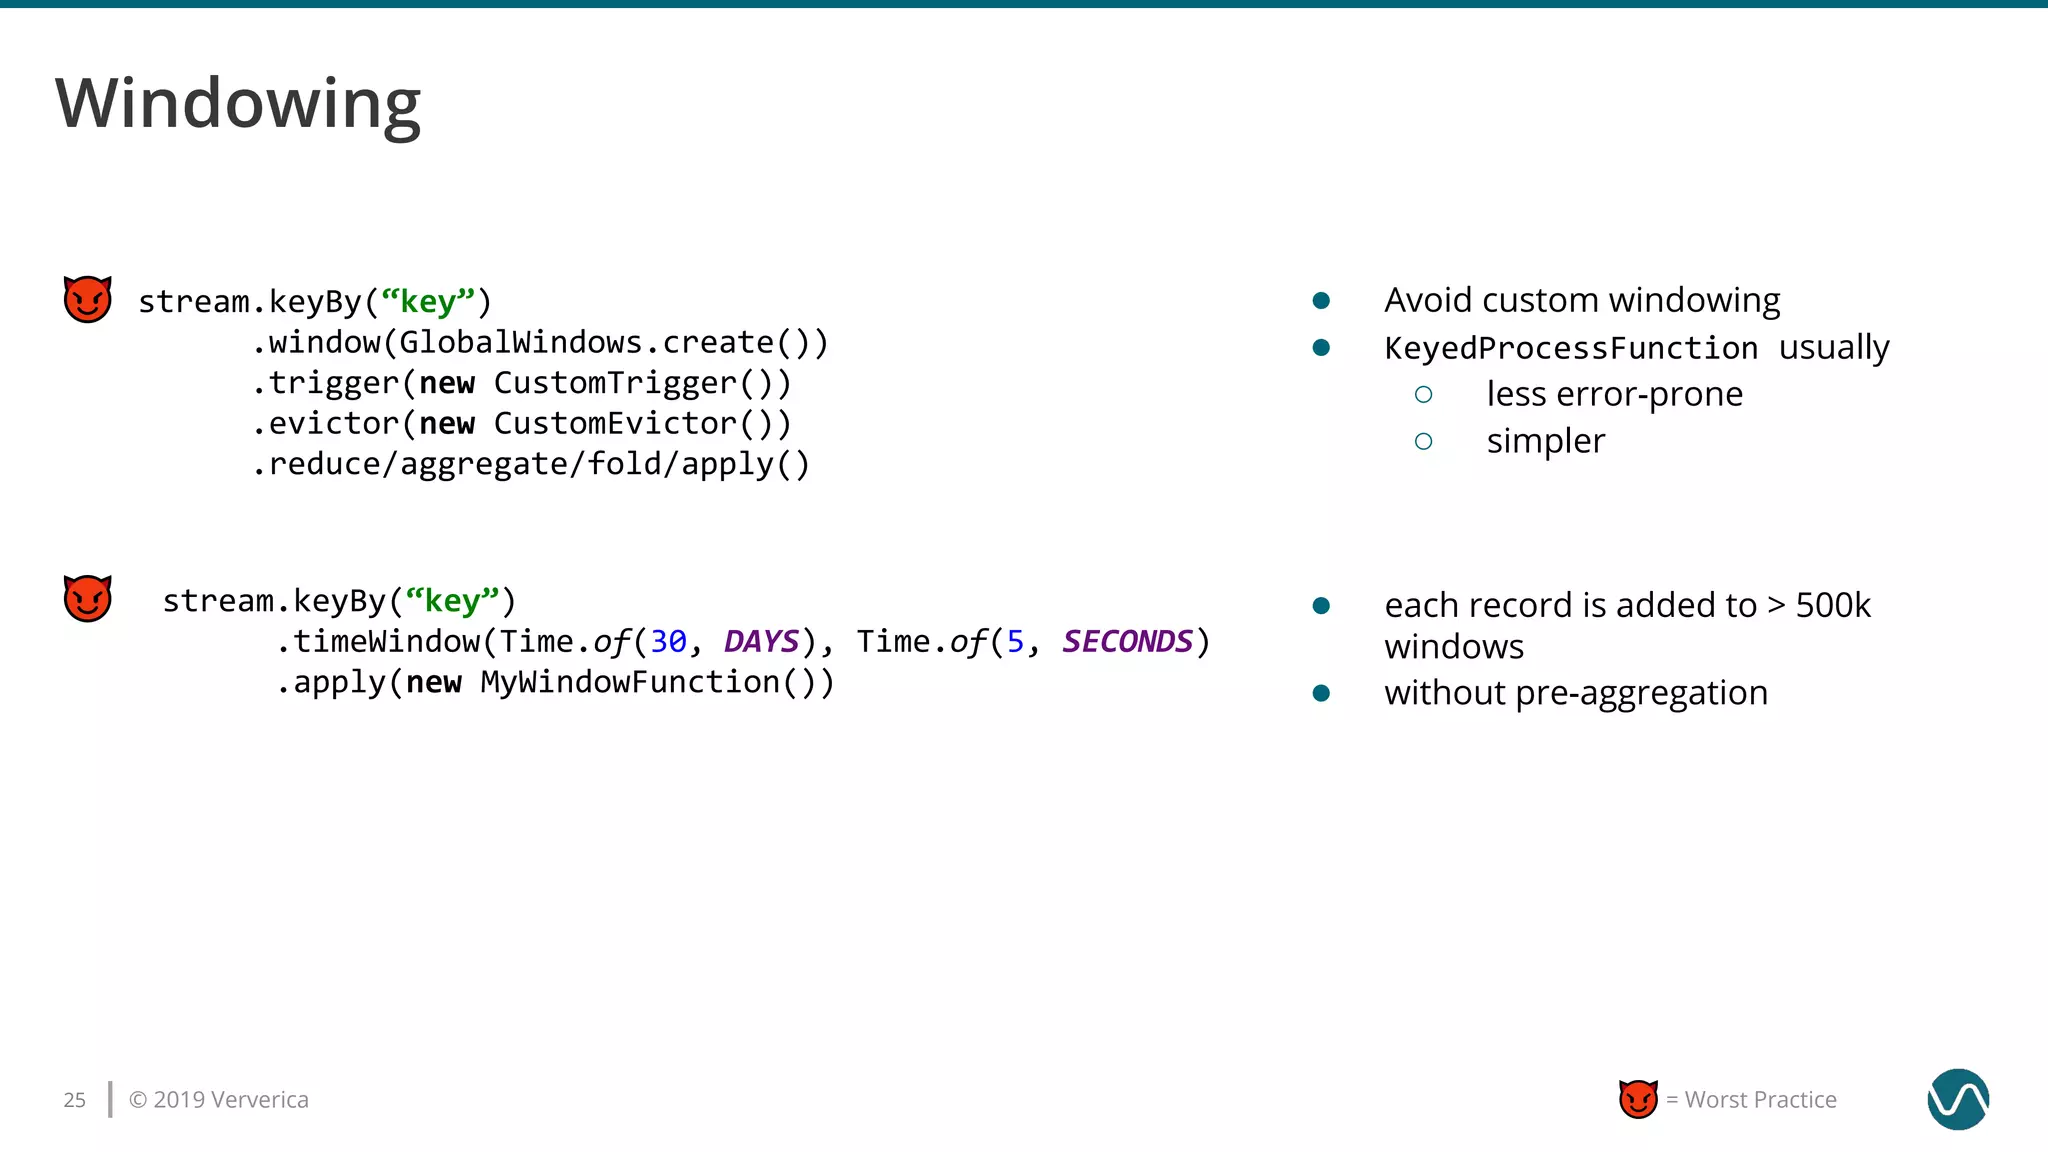The height and width of the screenshot is (1152, 2048).
Task: Click the purple 'SECONDS' constant
Action: click(1127, 641)
